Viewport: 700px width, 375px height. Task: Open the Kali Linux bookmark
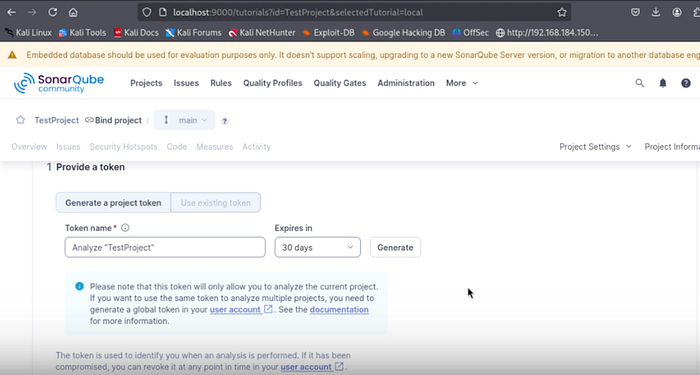click(x=29, y=33)
